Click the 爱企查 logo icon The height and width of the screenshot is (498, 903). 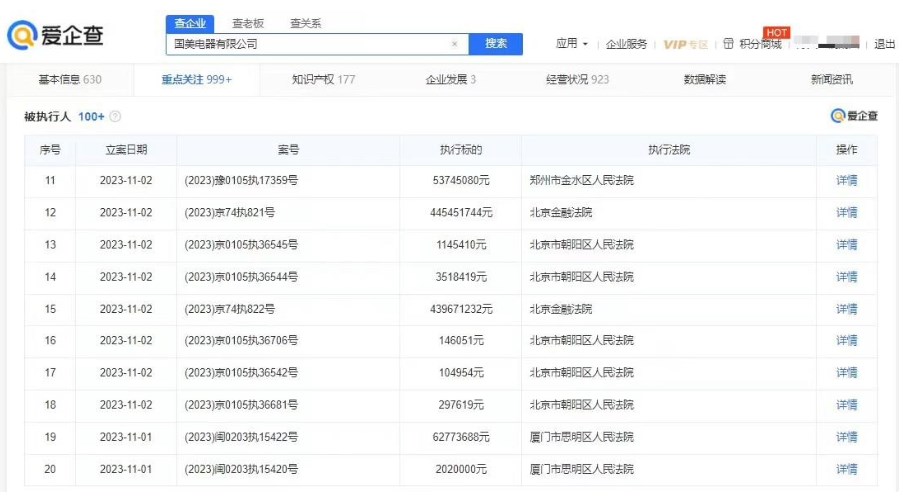(x=21, y=35)
